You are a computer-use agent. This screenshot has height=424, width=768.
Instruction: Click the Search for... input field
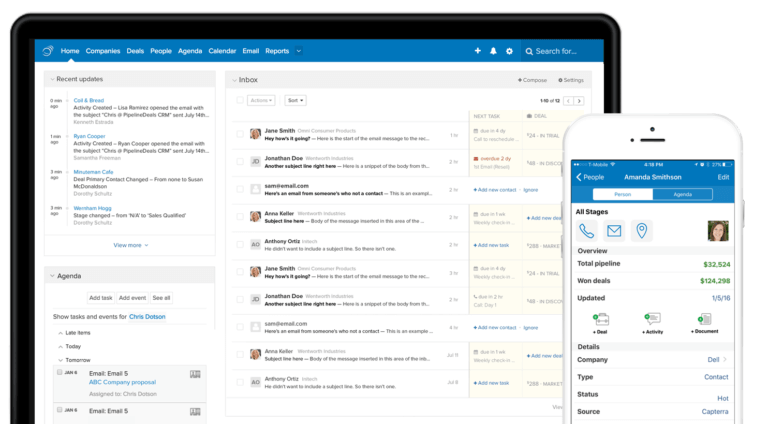(x=565, y=51)
